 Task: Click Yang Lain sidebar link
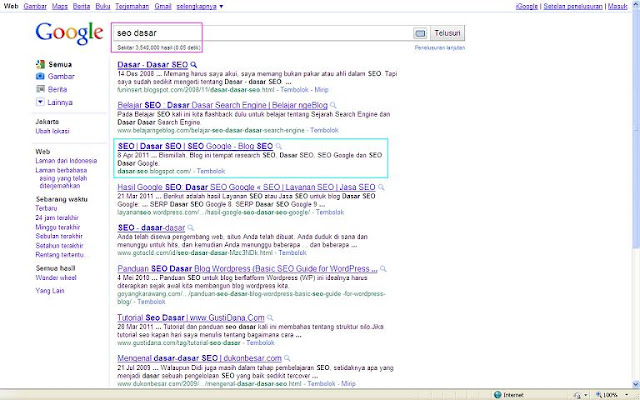pyautogui.click(x=50, y=291)
